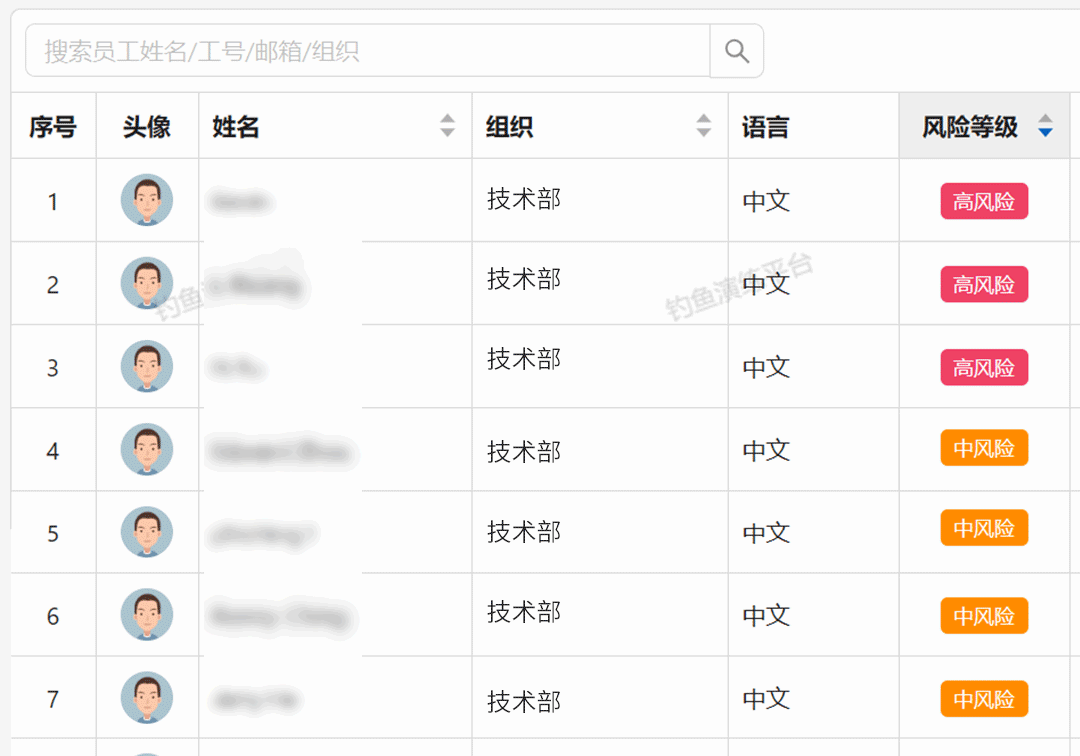Click the avatar in row 5
Image resolution: width=1080 pixels, height=756 pixels.
147,532
